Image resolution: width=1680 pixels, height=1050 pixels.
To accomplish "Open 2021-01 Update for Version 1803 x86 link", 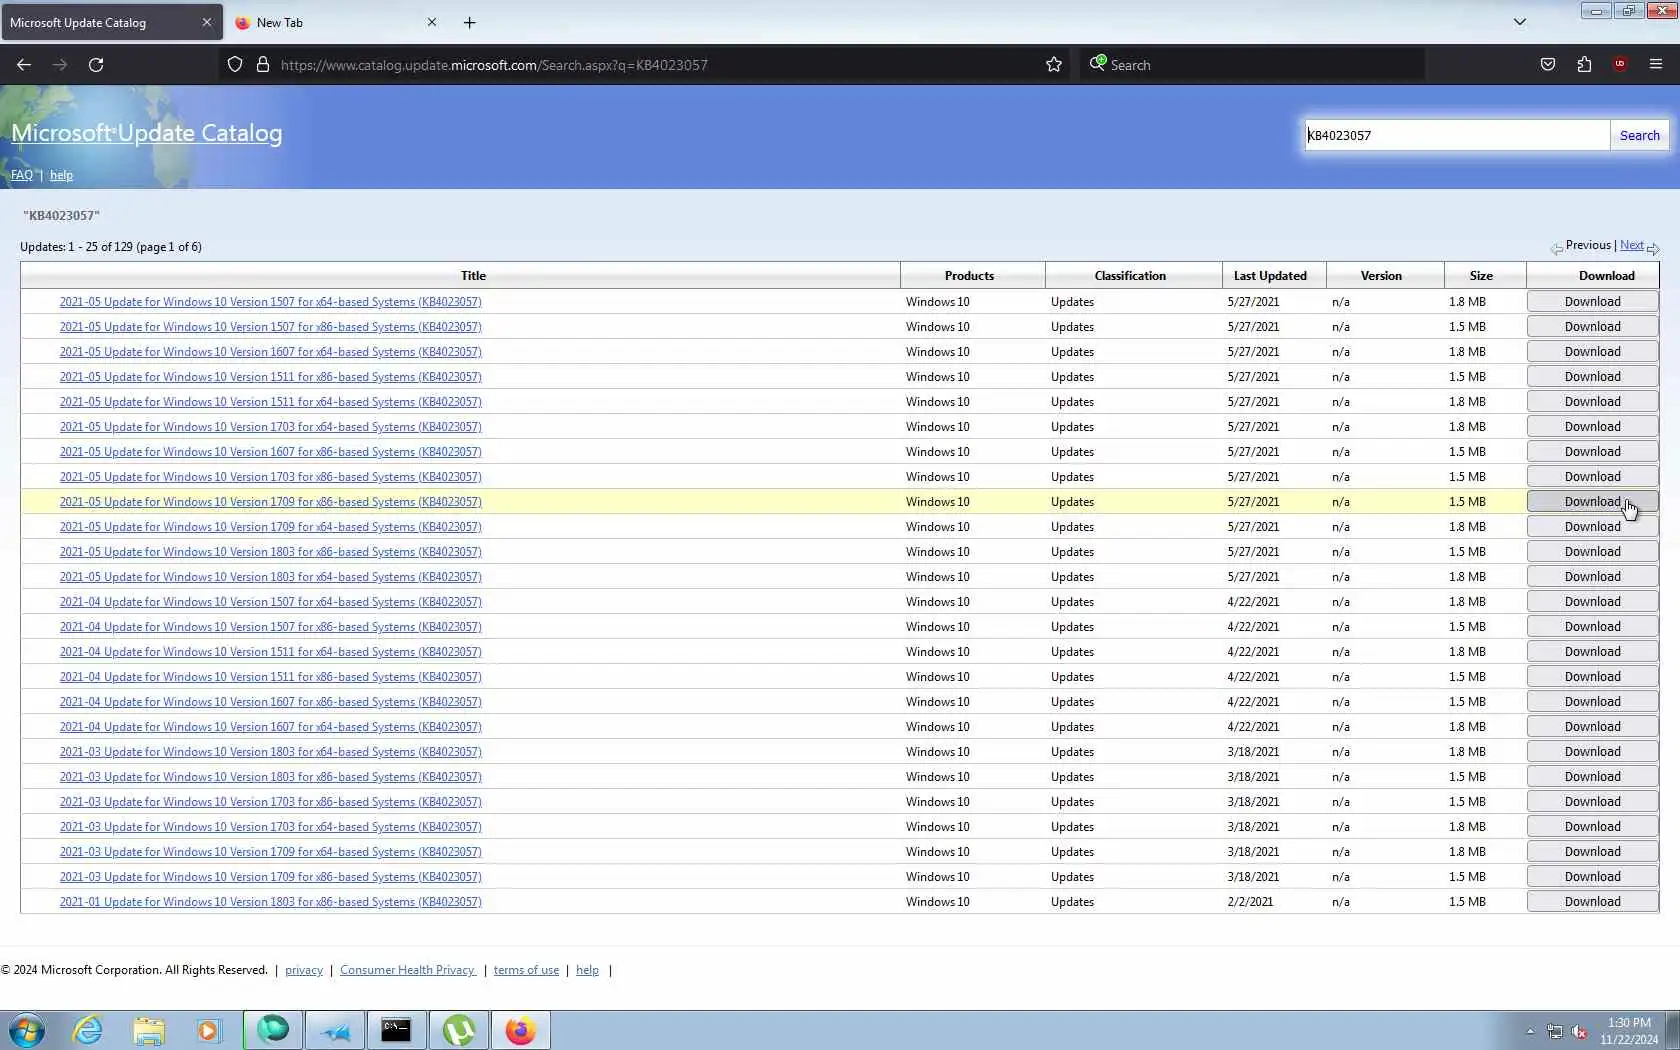I will tap(270, 902).
